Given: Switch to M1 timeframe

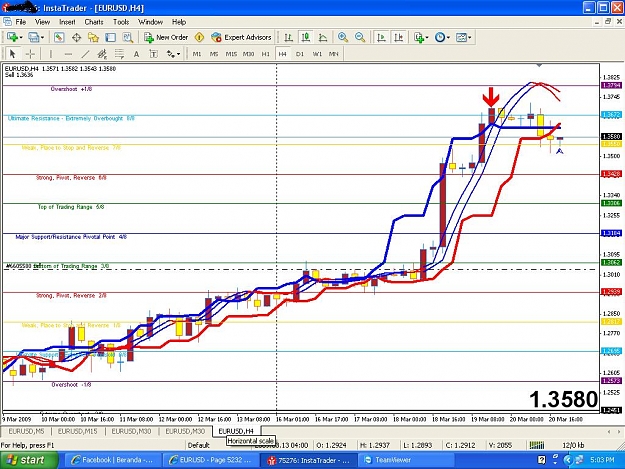Looking at the screenshot, I should pyautogui.click(x=197, y=54).
